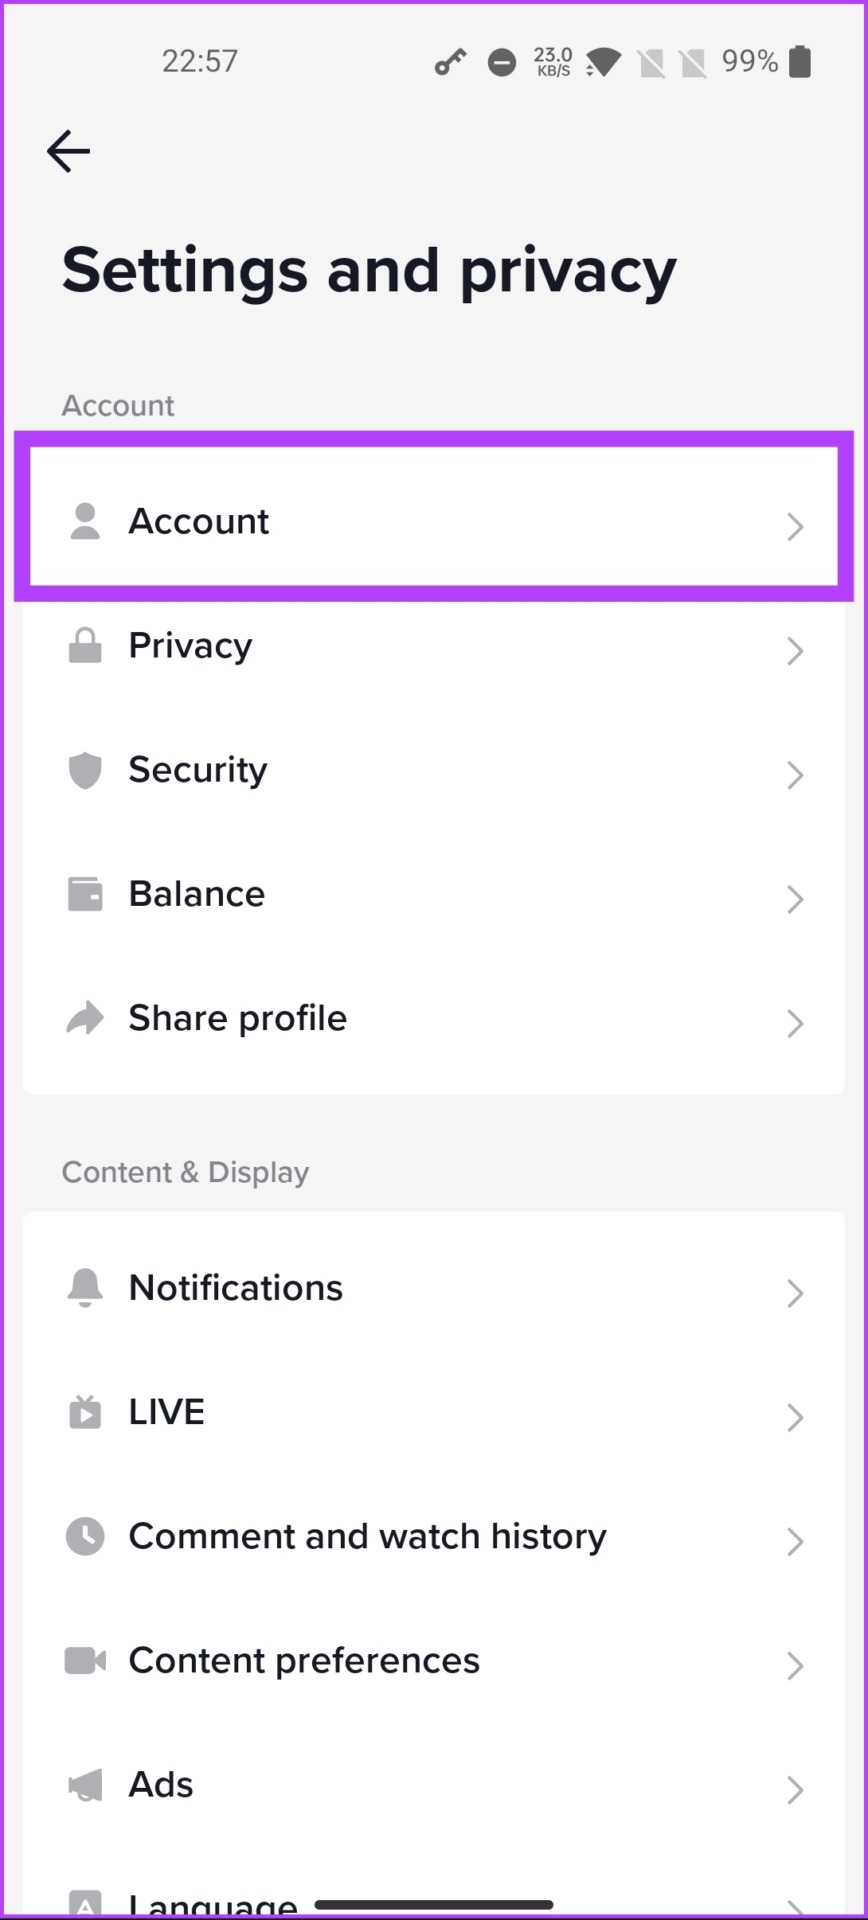Screen dimensions: 868x1920
Task: Open the Content preferences entry
Action: tap(434, 1661)
